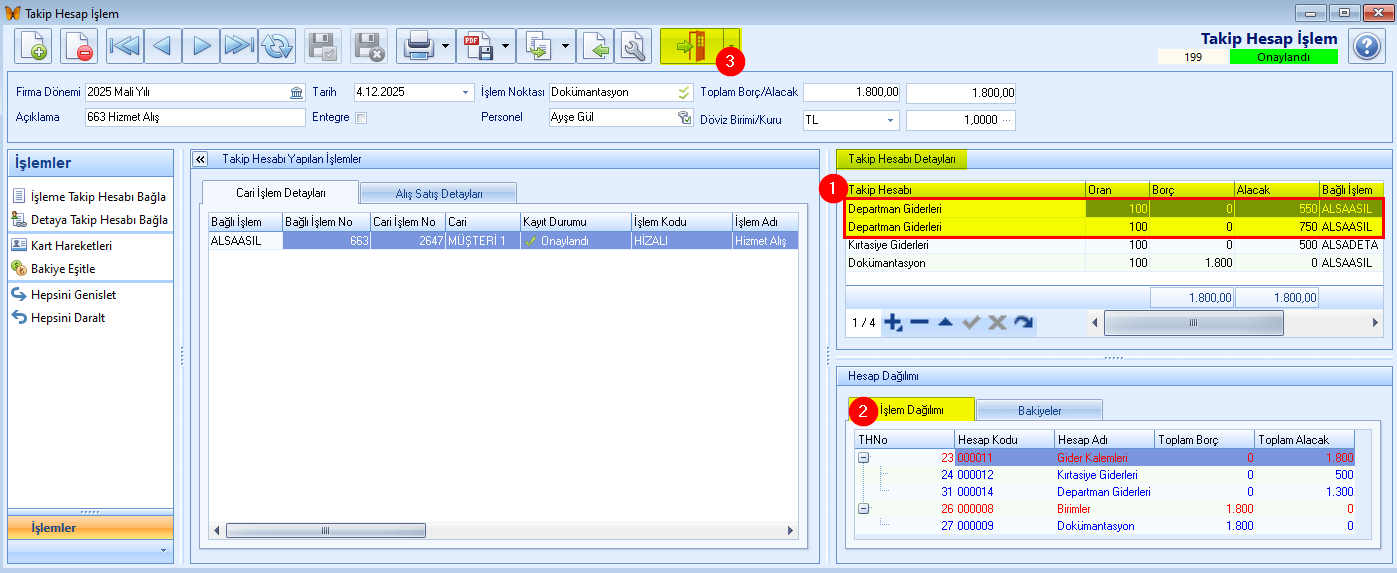Screen dimensions: 1397x573
Task: Open the Döviz Birimi TL dropdown
Action: tap(889, 120)
